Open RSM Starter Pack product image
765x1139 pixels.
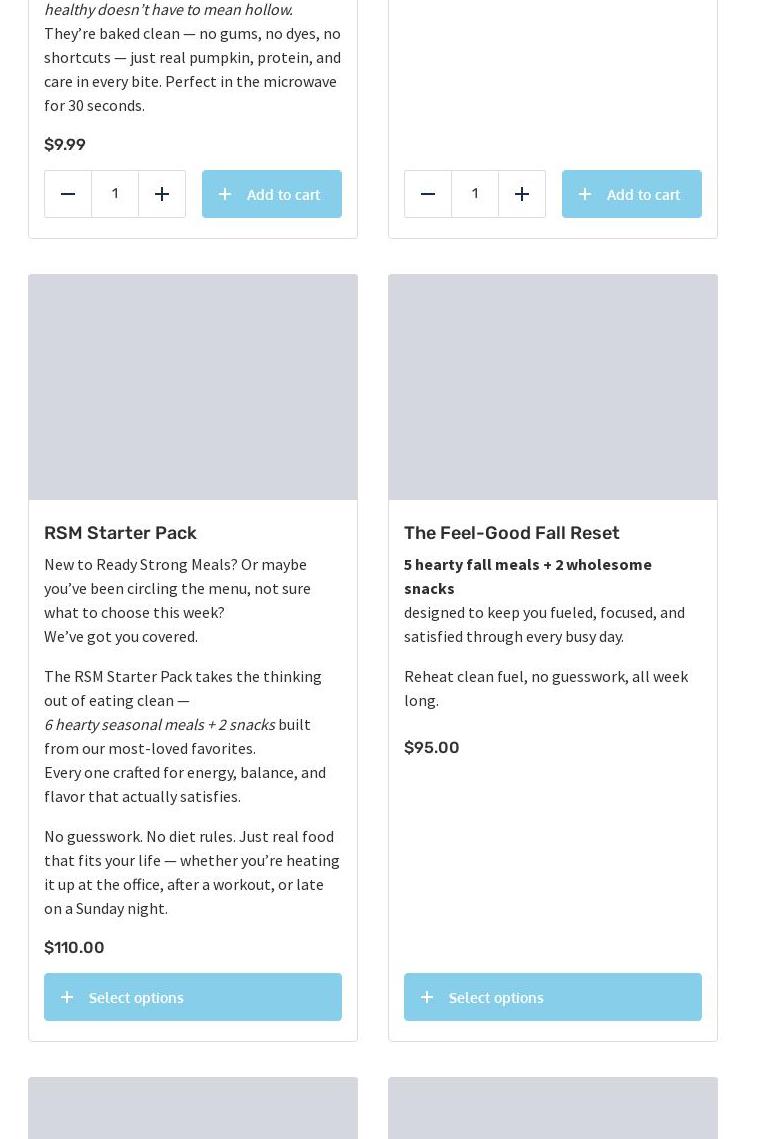193,387
